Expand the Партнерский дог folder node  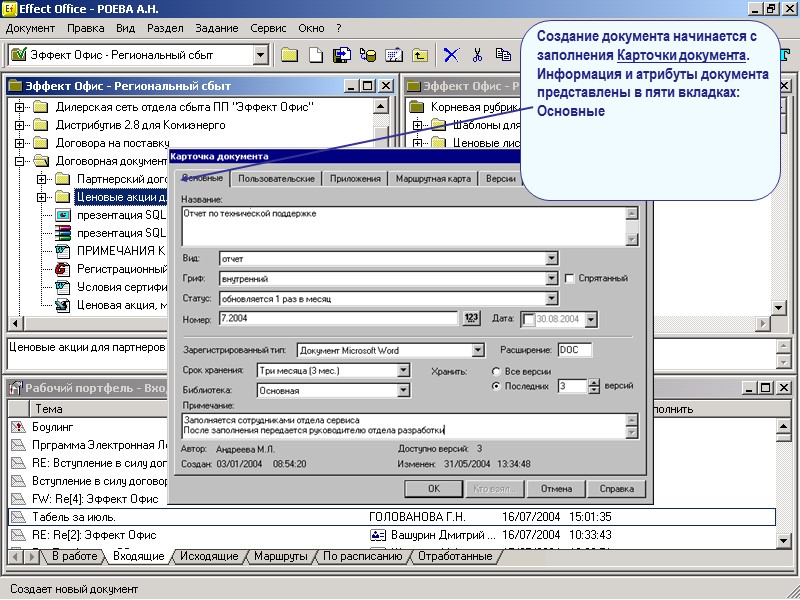[x=42, y=179]
